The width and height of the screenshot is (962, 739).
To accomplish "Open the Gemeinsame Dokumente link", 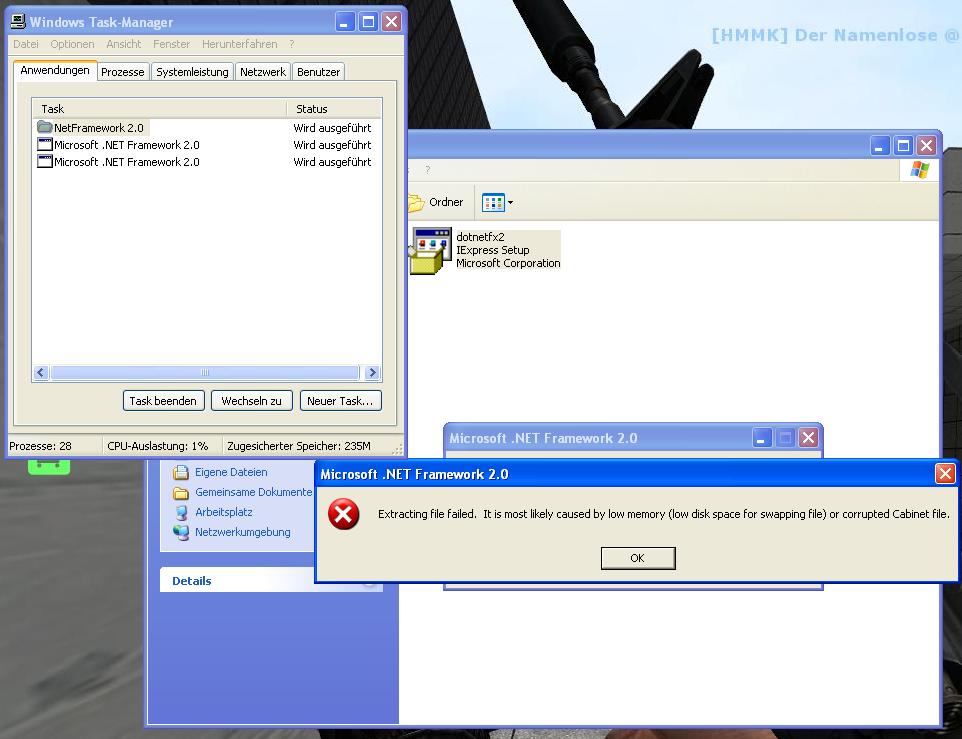I will (253, 492).
